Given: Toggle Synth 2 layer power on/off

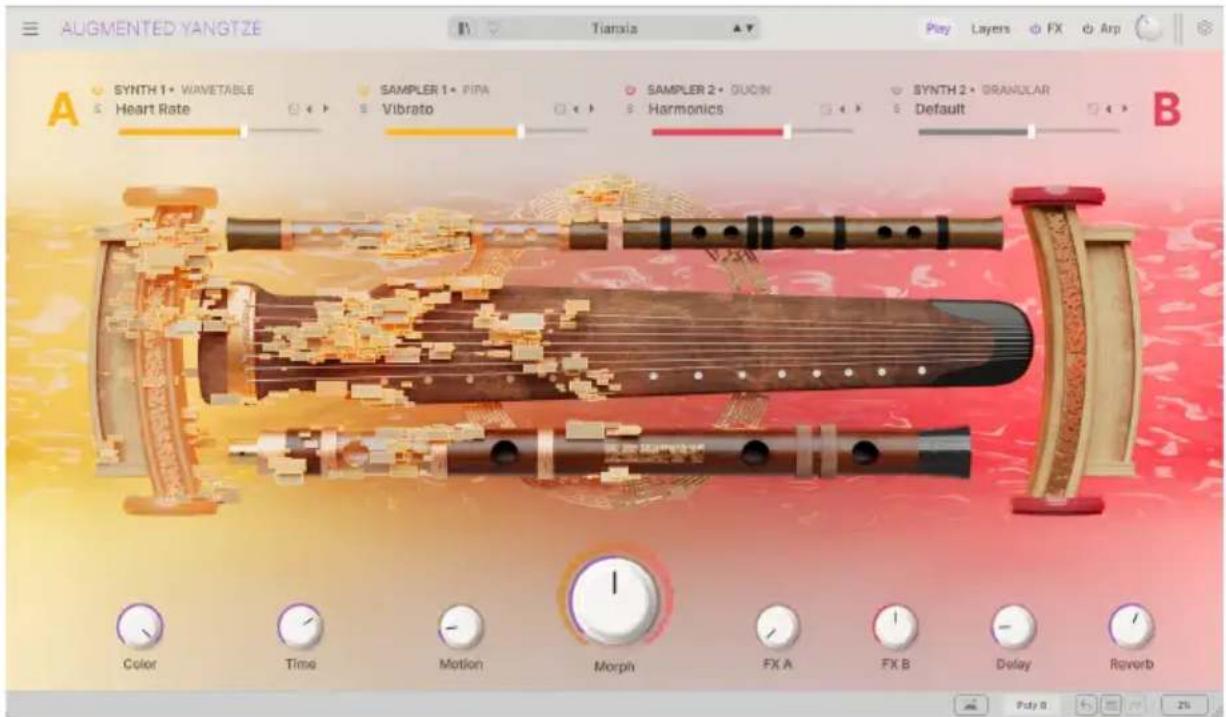Looking at the screenshot, I should (897, 90).
